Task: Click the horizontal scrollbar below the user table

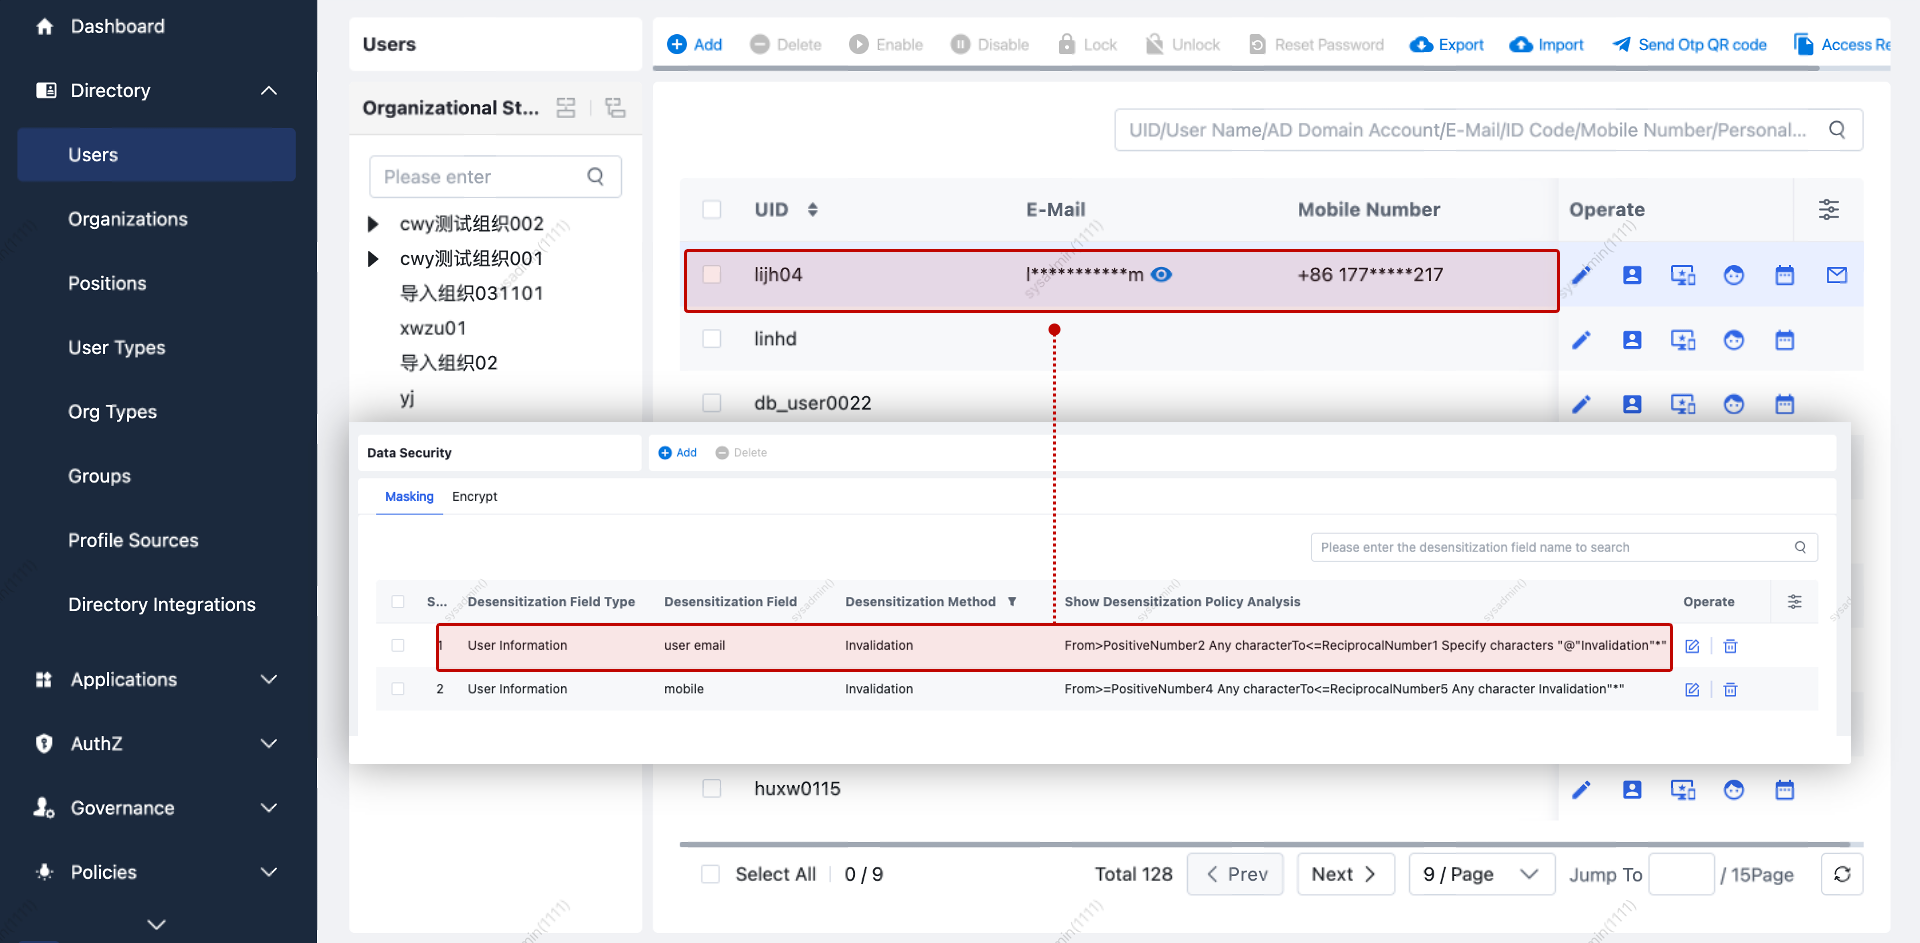Action: point(1264,845)
